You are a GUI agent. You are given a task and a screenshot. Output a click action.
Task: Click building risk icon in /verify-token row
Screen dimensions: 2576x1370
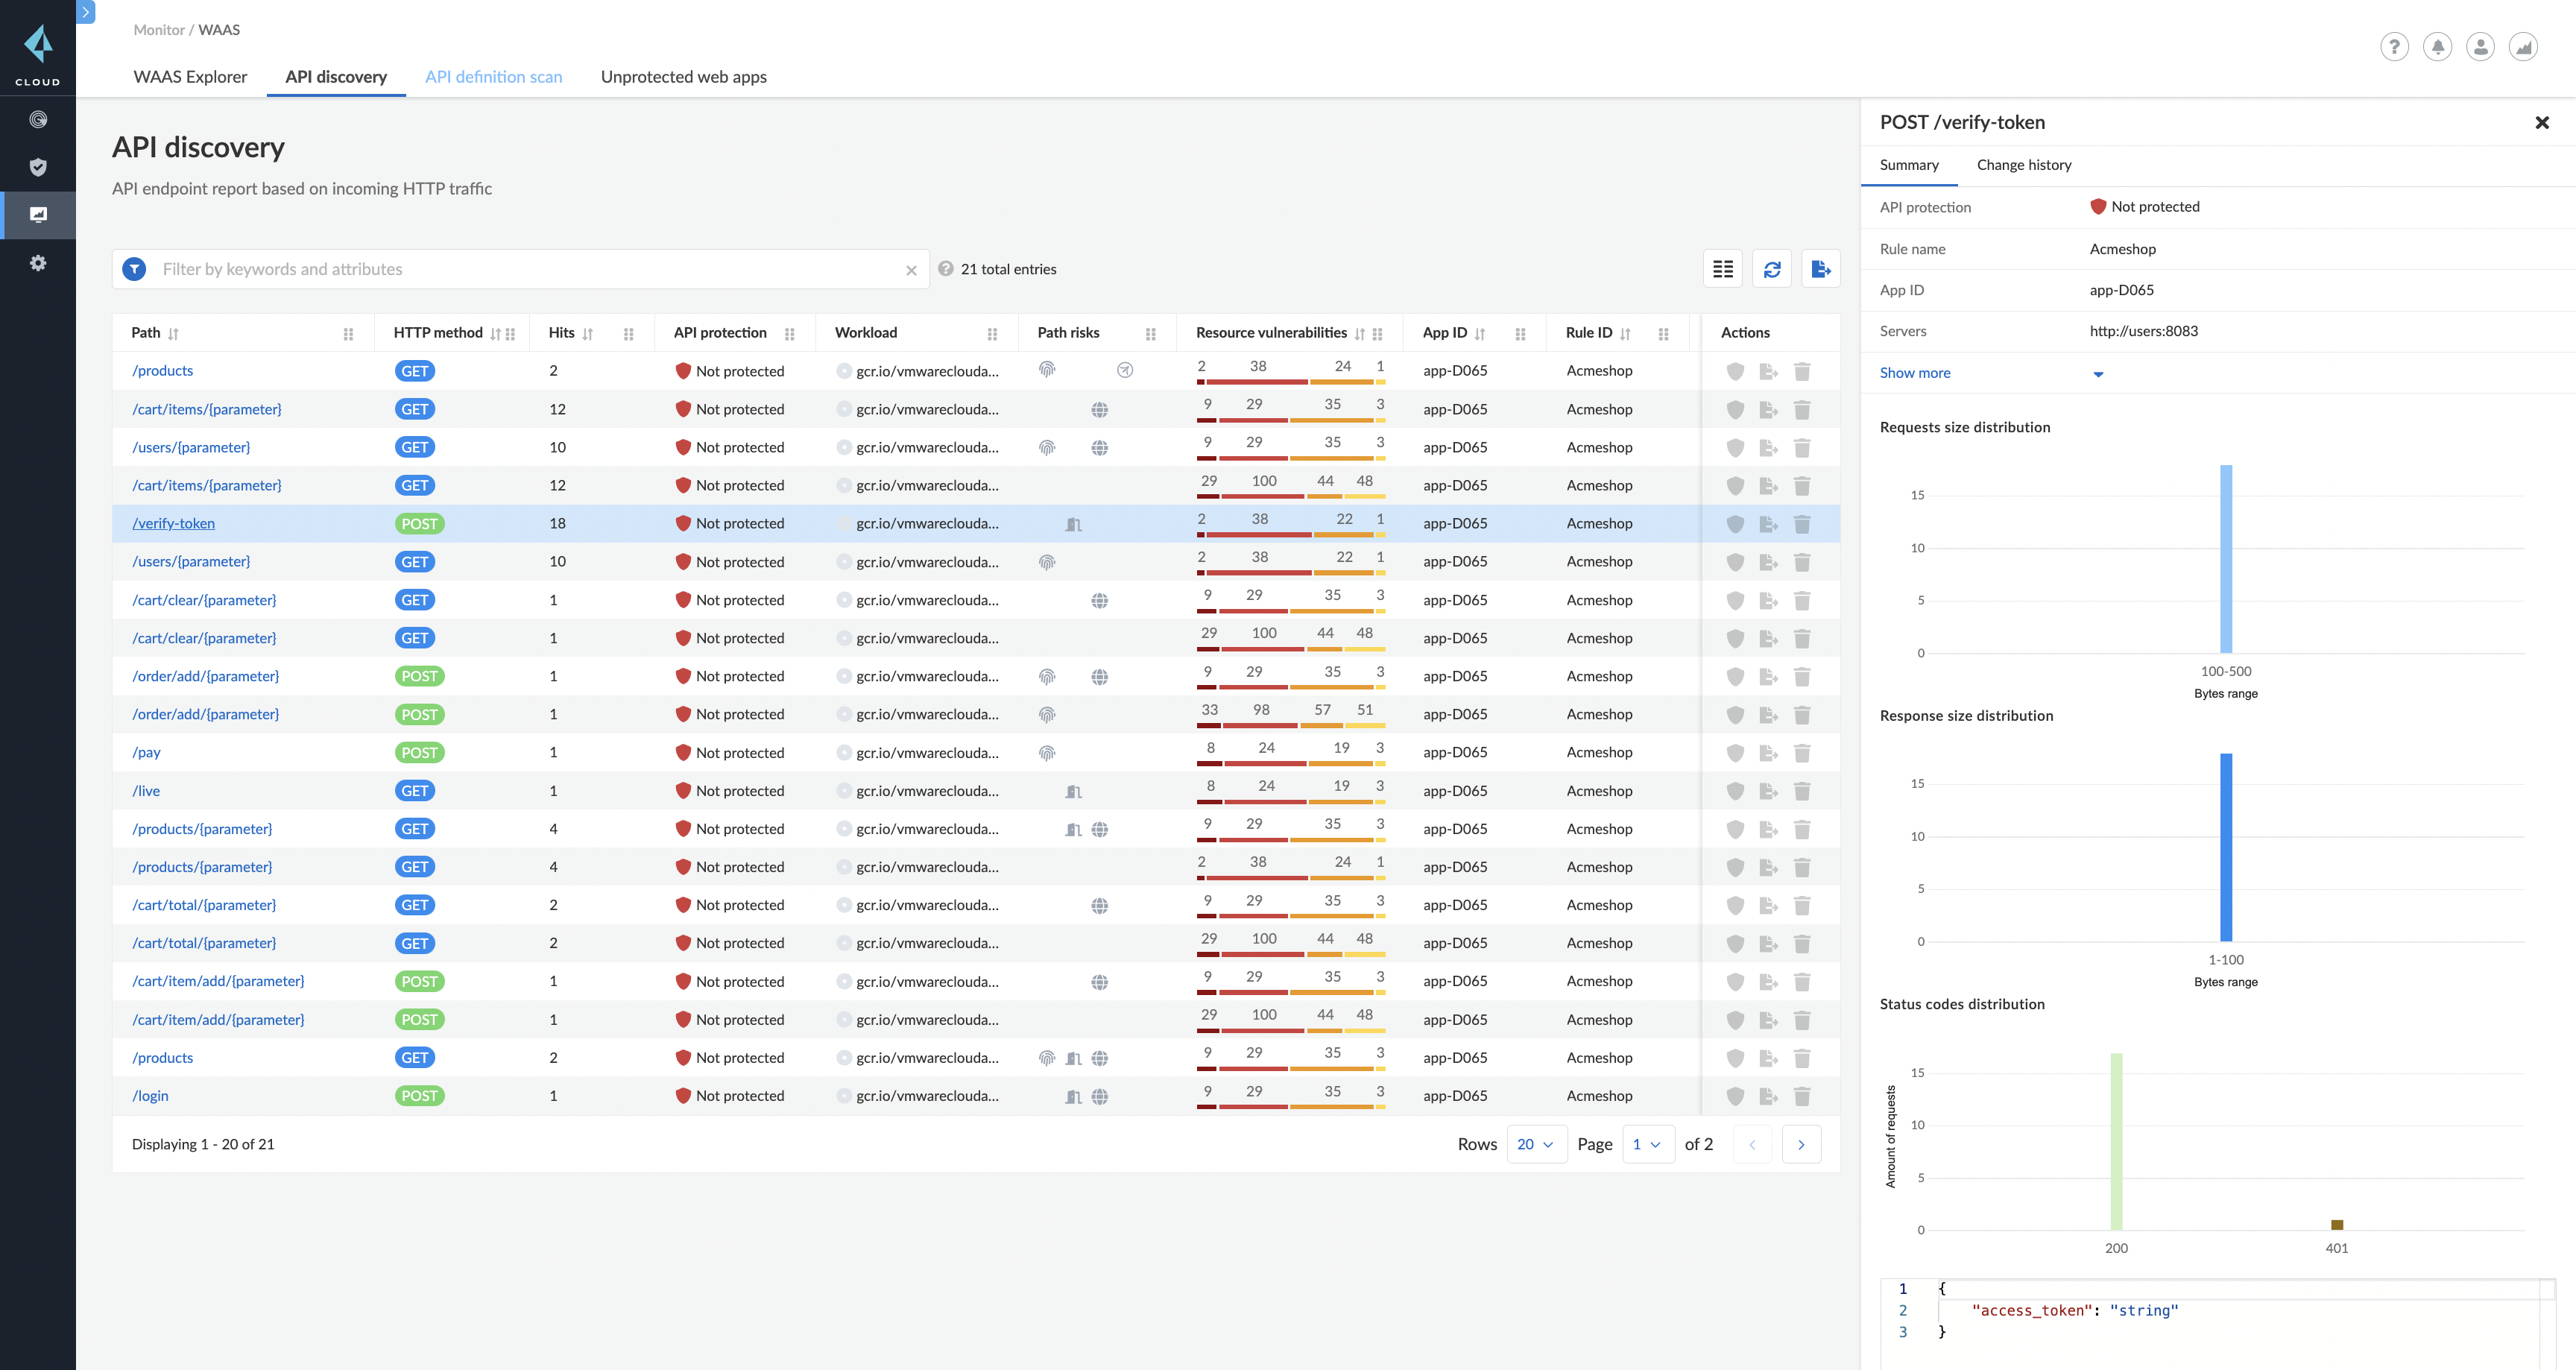pos(1073,524)
